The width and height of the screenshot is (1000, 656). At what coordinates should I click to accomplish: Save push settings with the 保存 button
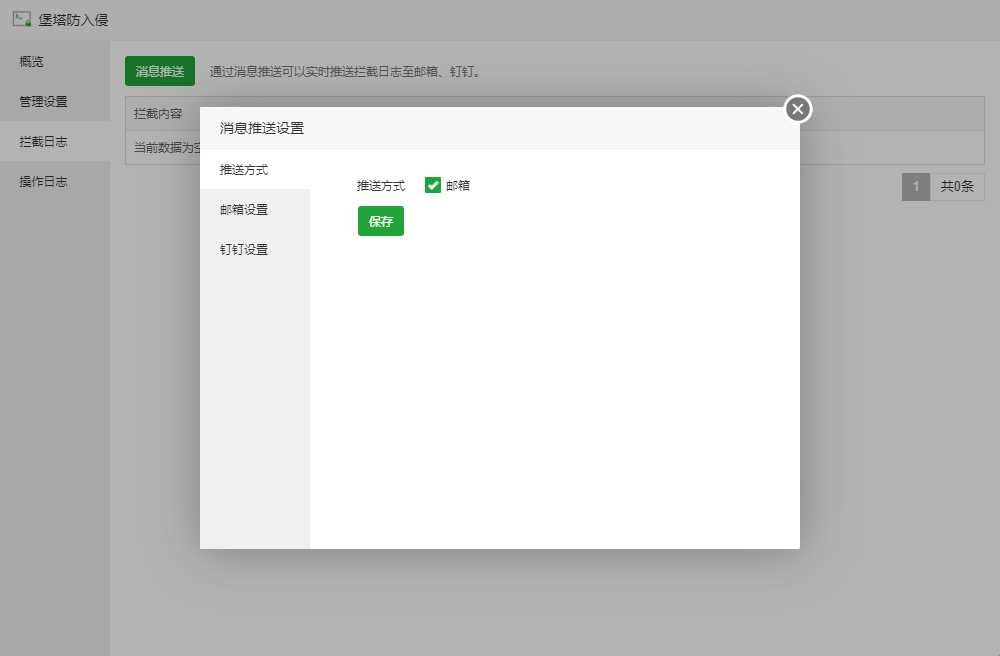coord(380,221)
